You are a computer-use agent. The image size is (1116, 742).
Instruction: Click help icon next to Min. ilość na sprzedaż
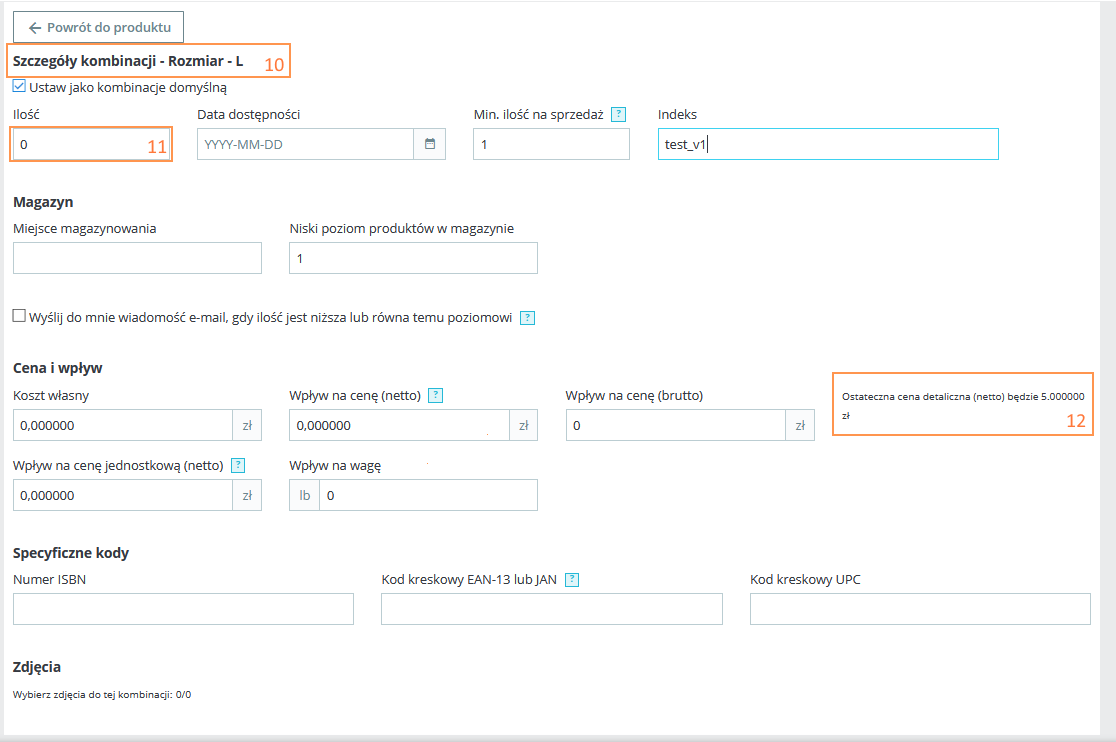618,114
